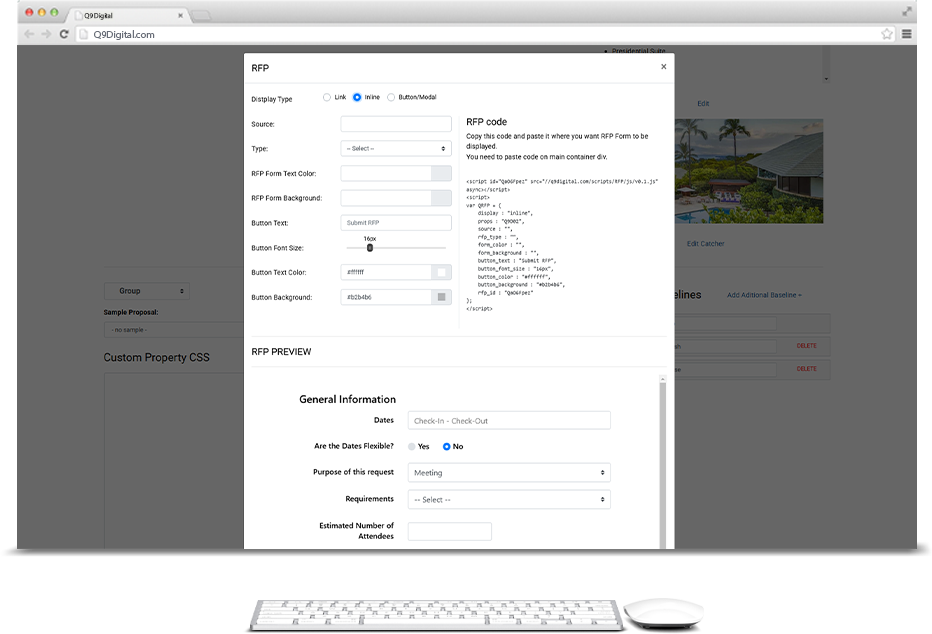The image size is (932, 634).
Task: Click the Custom Property CSS text area
Action: 174,461
